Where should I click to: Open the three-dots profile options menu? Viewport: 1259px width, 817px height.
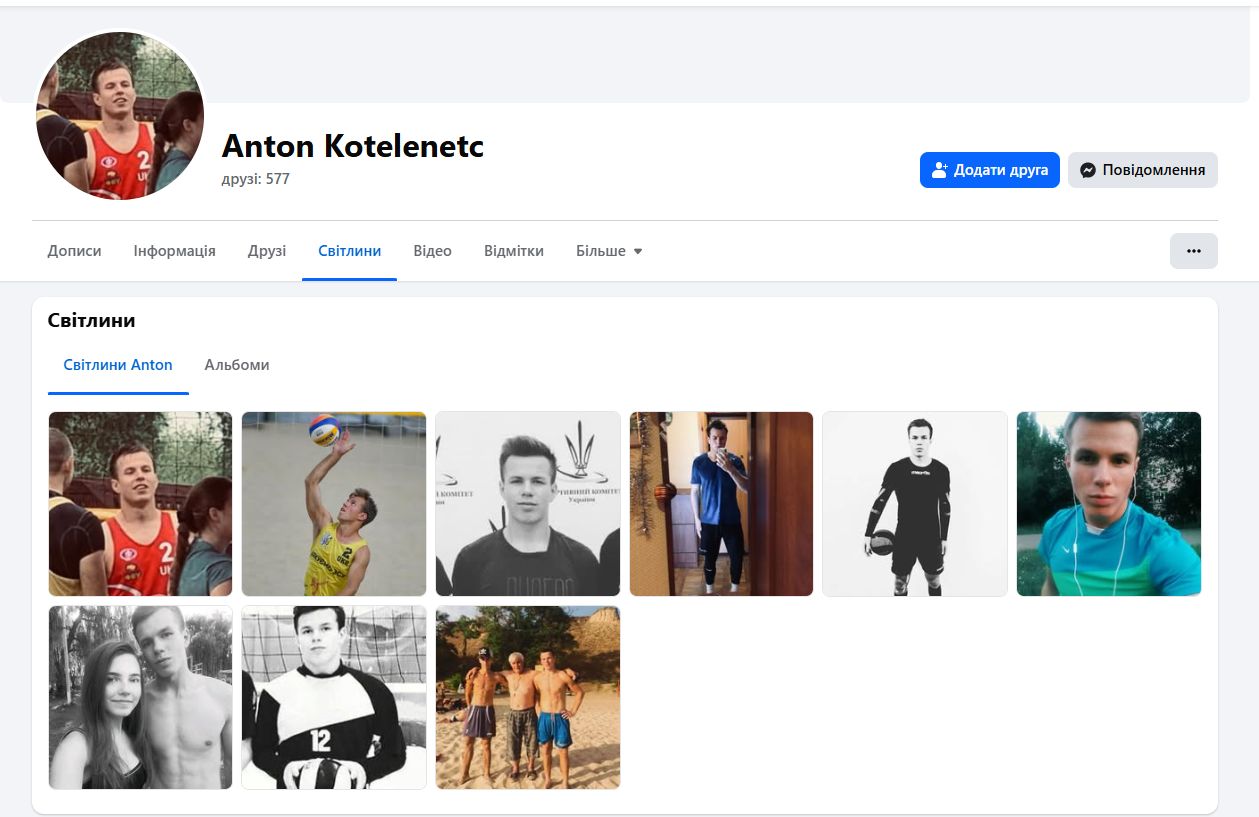coord(1193,251)
